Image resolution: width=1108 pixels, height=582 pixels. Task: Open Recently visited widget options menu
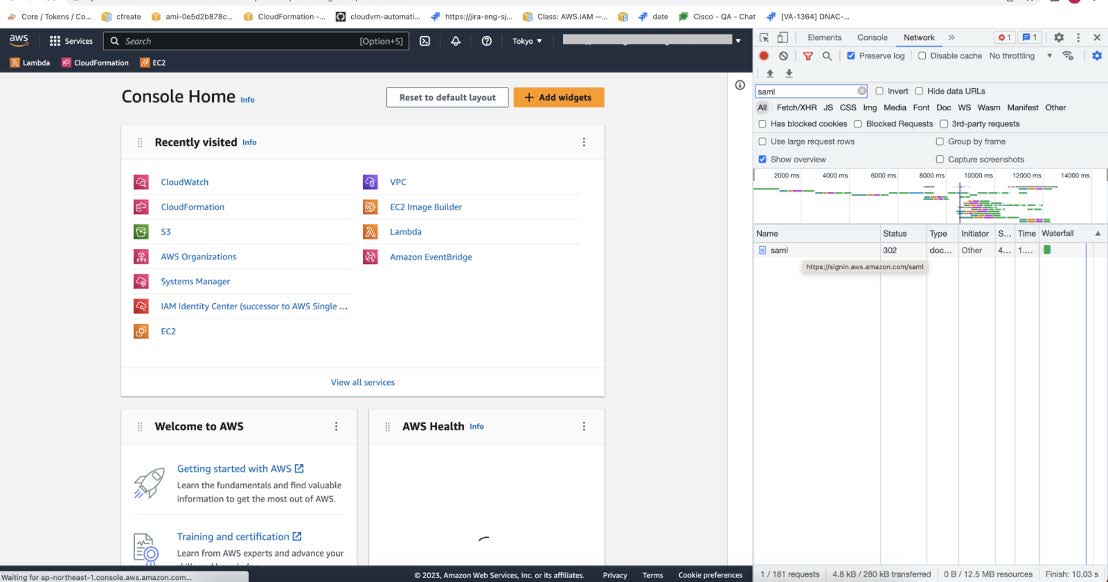[x=584, y=142]
